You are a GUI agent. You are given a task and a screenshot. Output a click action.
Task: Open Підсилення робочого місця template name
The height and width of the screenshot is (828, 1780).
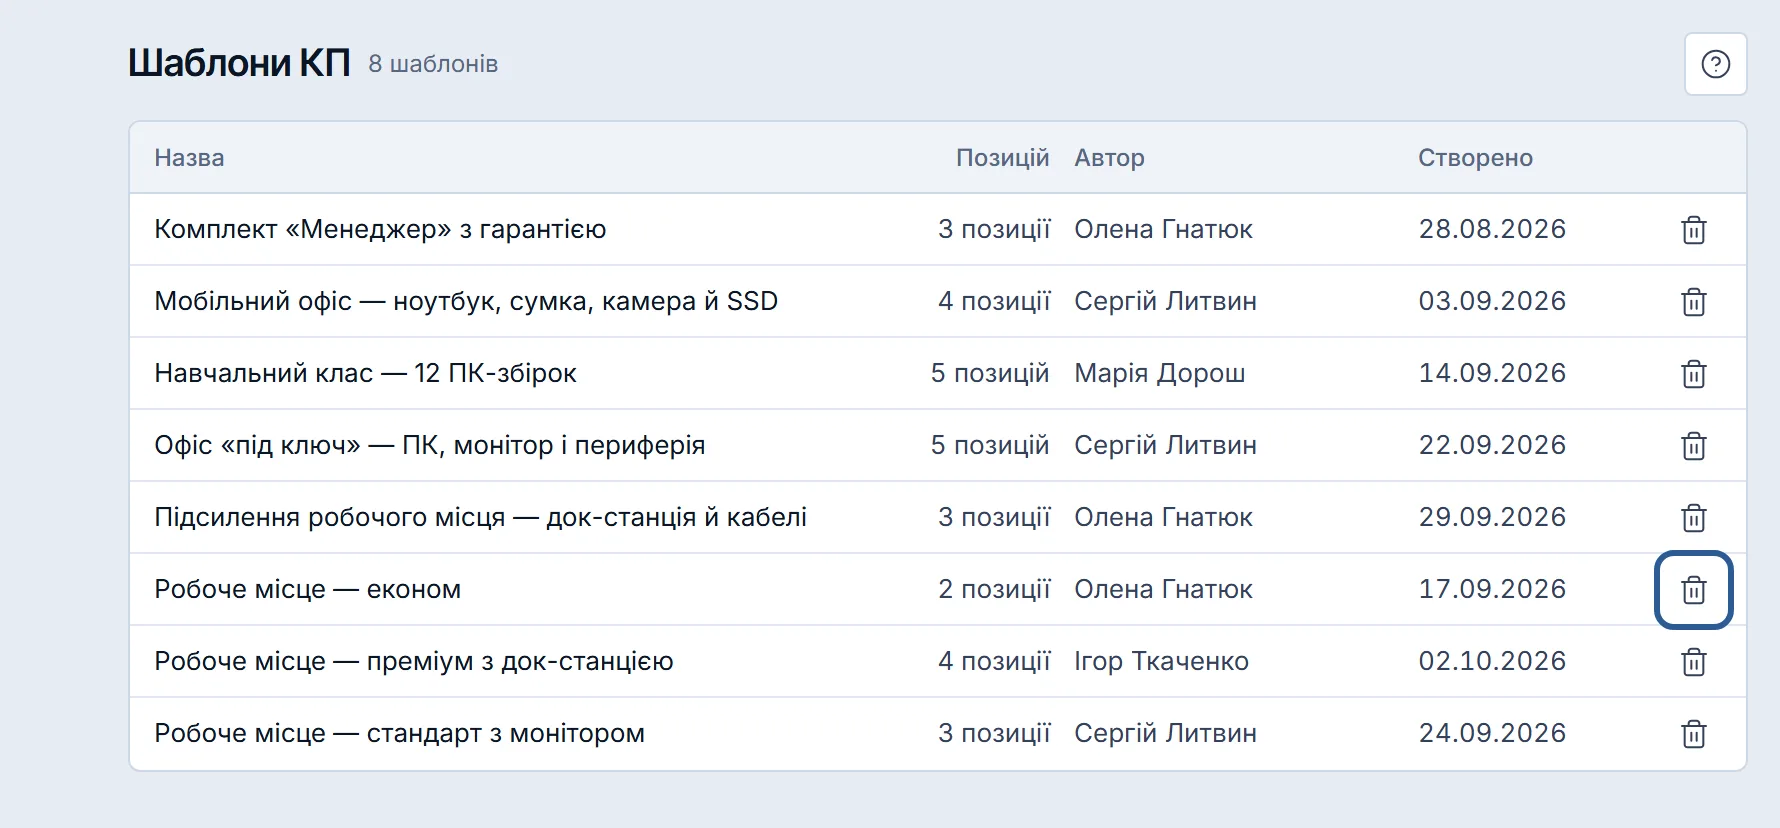[x=480, y=517]
